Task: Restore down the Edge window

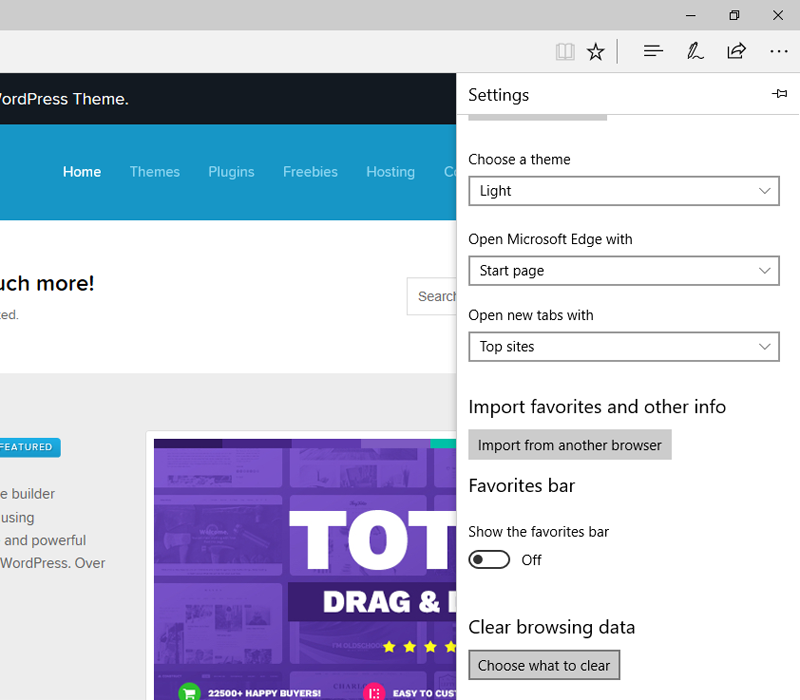Action: coord(734,15)
